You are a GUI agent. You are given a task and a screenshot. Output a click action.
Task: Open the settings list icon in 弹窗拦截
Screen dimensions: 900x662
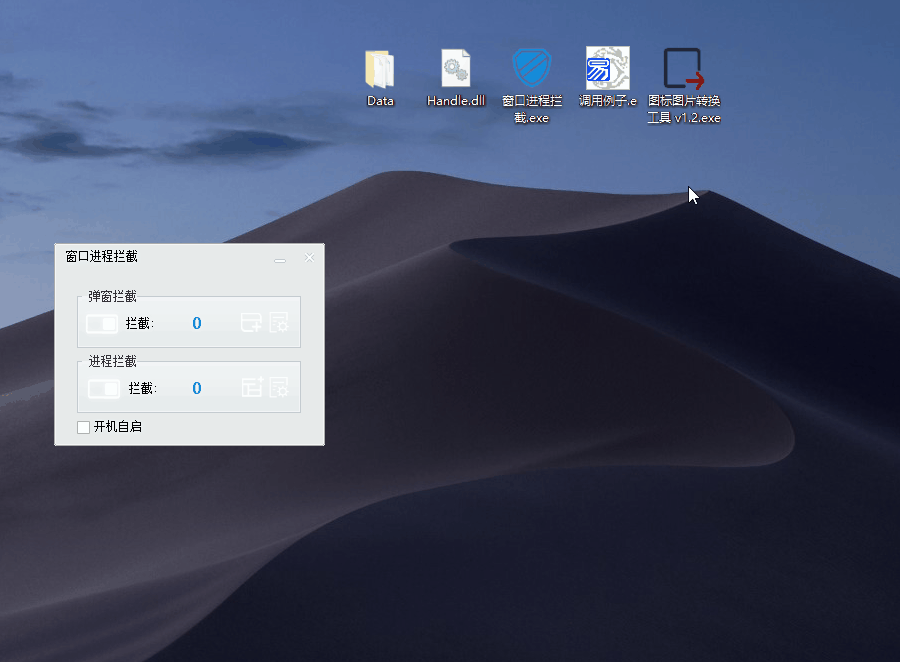pos(279,323)
